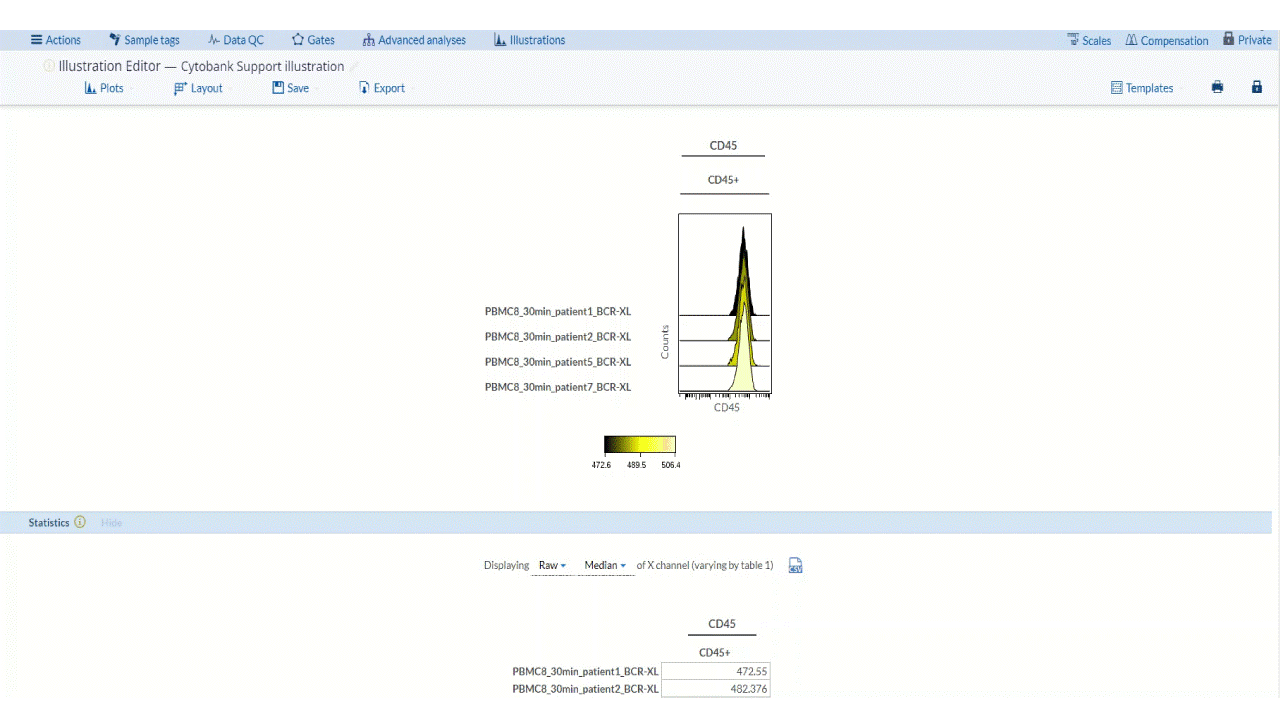The height and width of the screenshot is (720, 1280).
Task: Open the Raw display dropdown
Action: pyautogui.click(x=552, y=566)
